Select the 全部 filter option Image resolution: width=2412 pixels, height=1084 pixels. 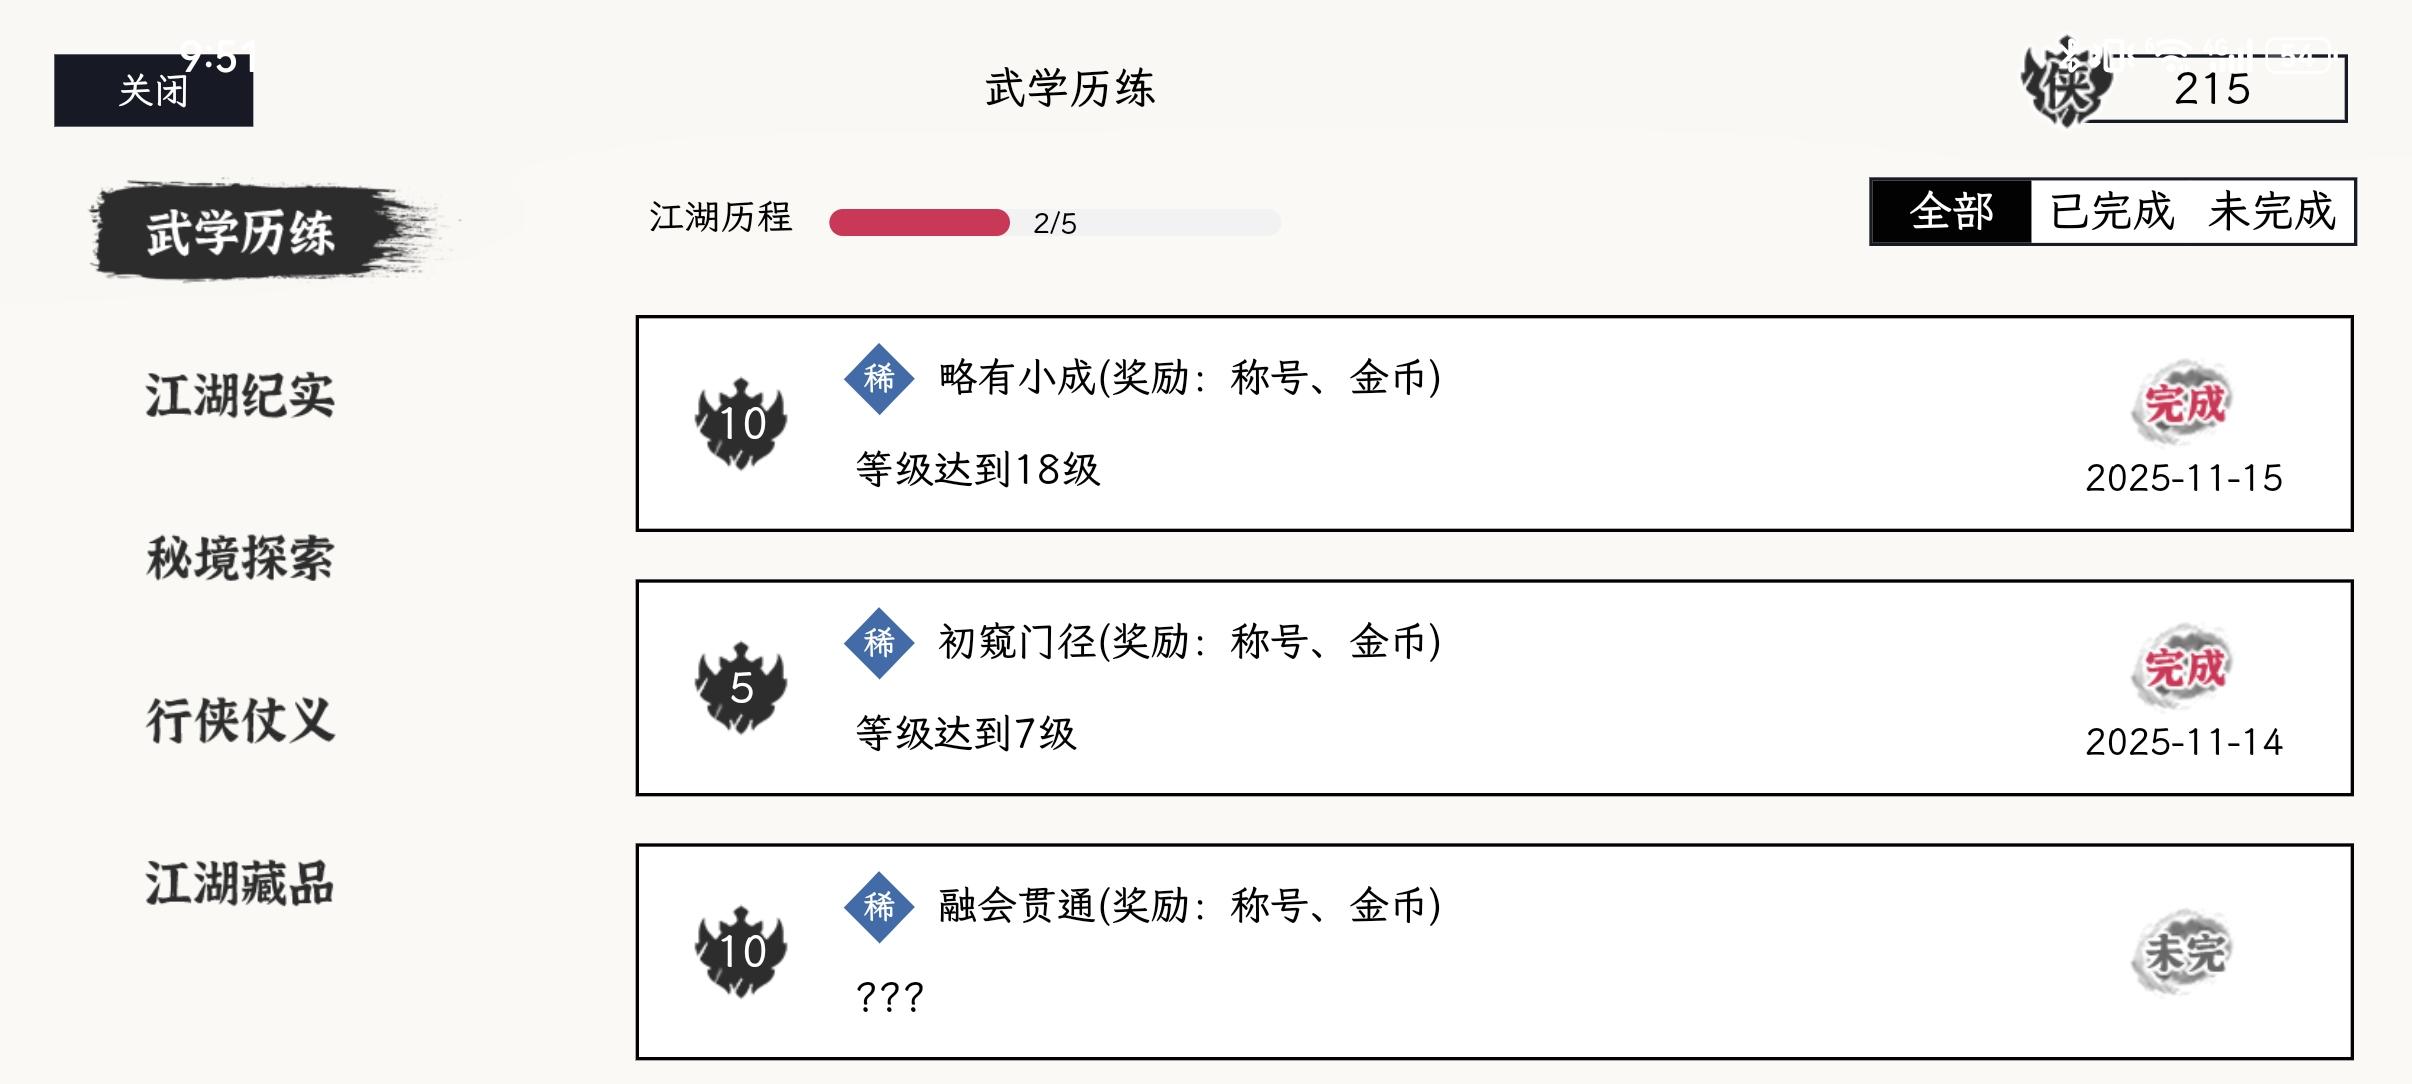coord(1951,212)
